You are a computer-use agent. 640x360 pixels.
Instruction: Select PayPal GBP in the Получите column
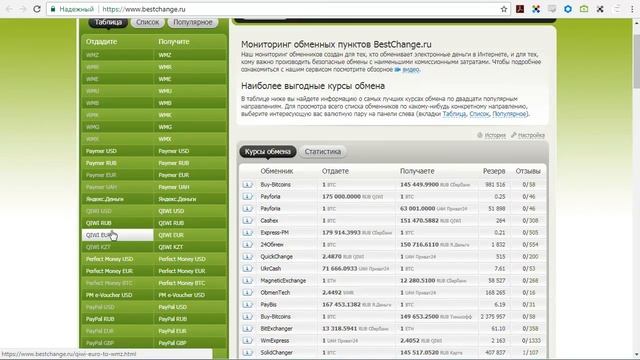tap(190, 343)
